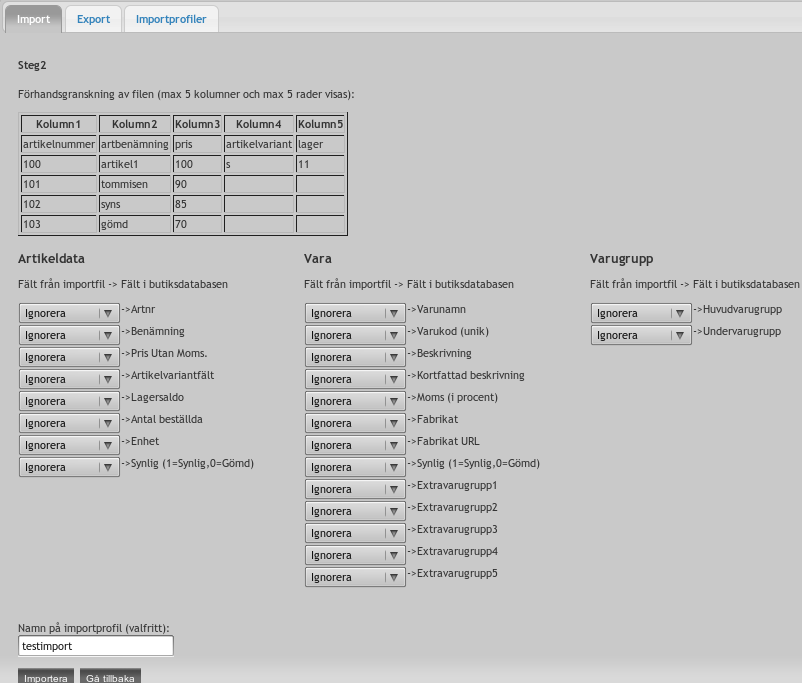This screenshot has width=802, height=683.
Task: Click the '85' price cell
Action: [x=197, y=204]
